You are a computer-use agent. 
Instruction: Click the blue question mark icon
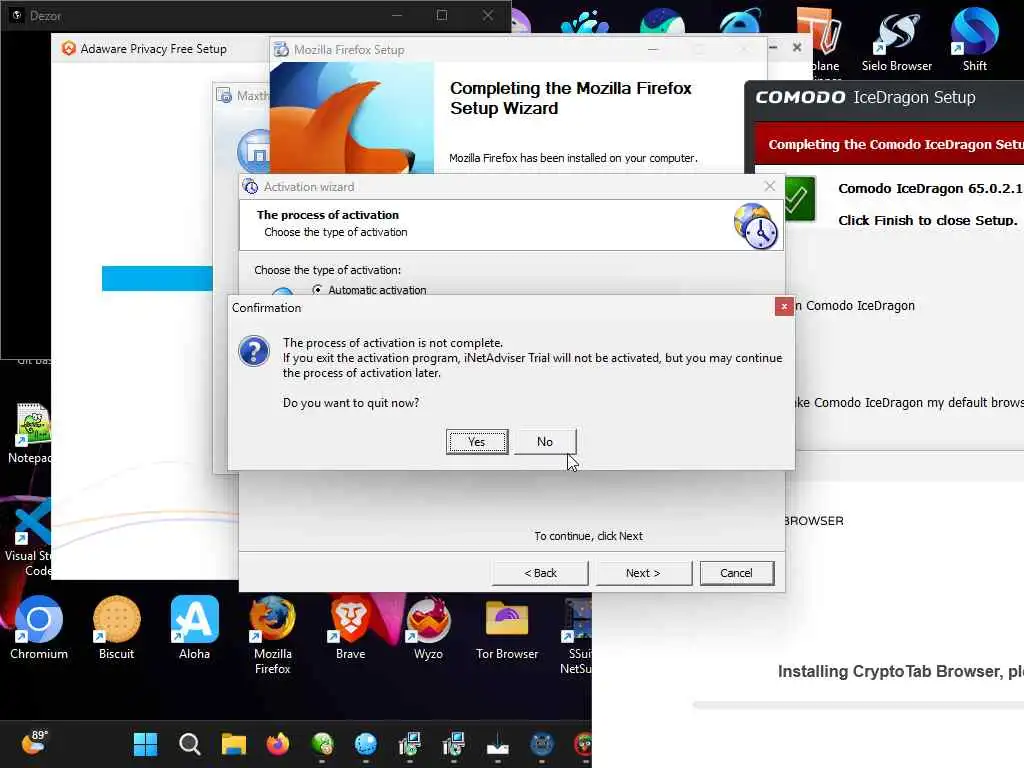point(254,351)
